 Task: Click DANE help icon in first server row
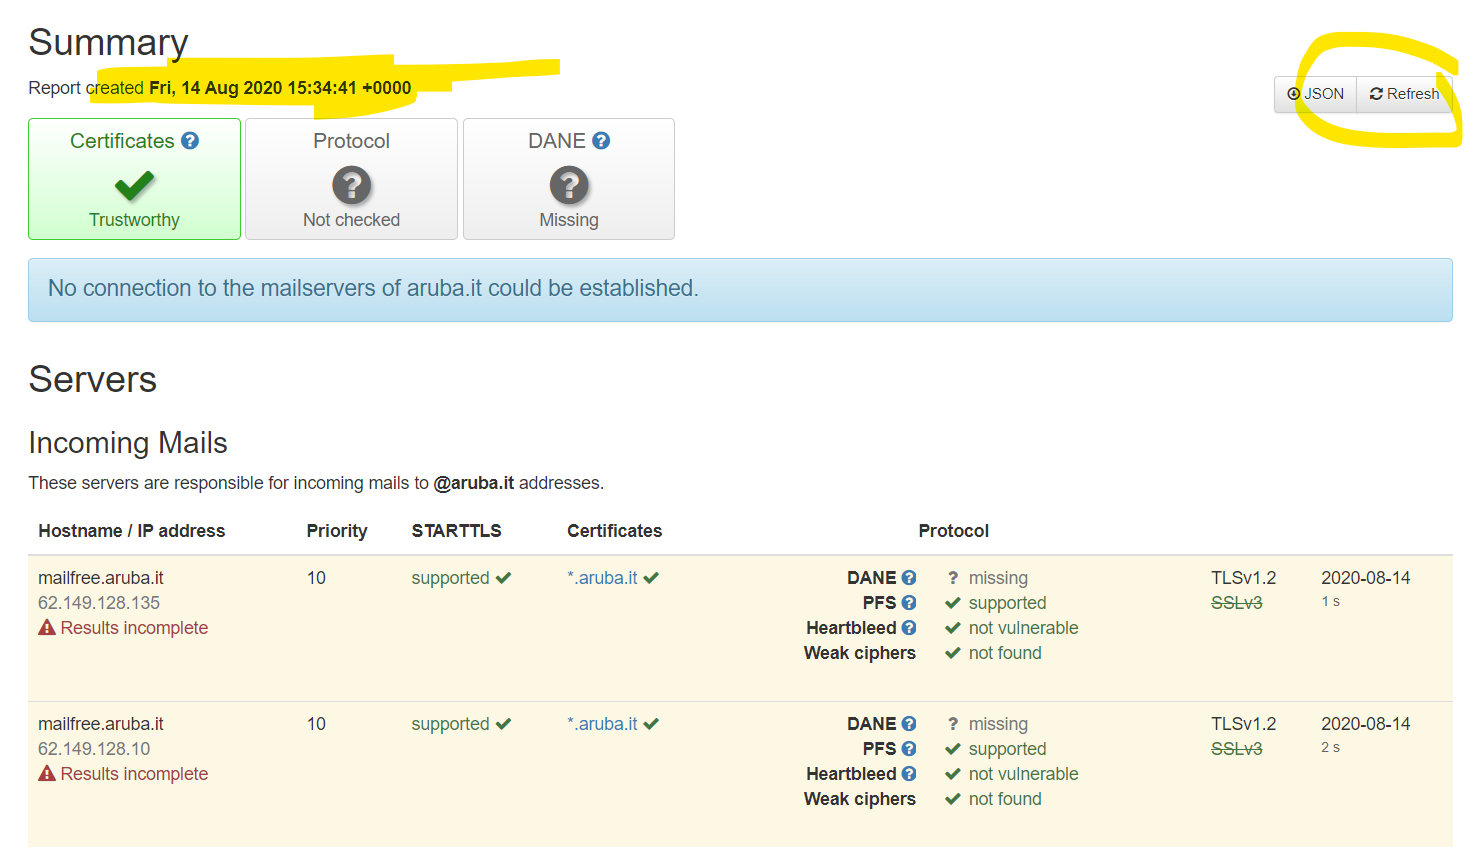[909, 578]
